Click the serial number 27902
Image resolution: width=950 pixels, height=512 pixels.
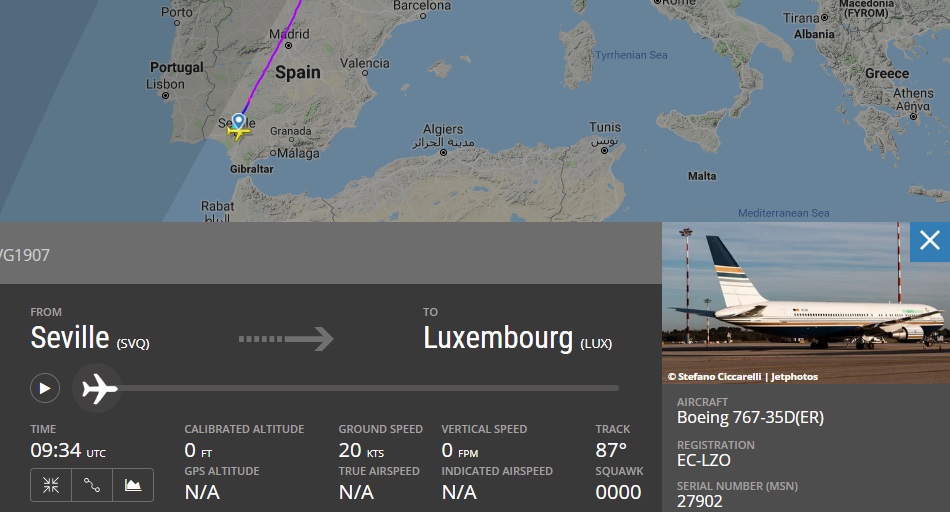pyautogui.click(x=700, y=501)
